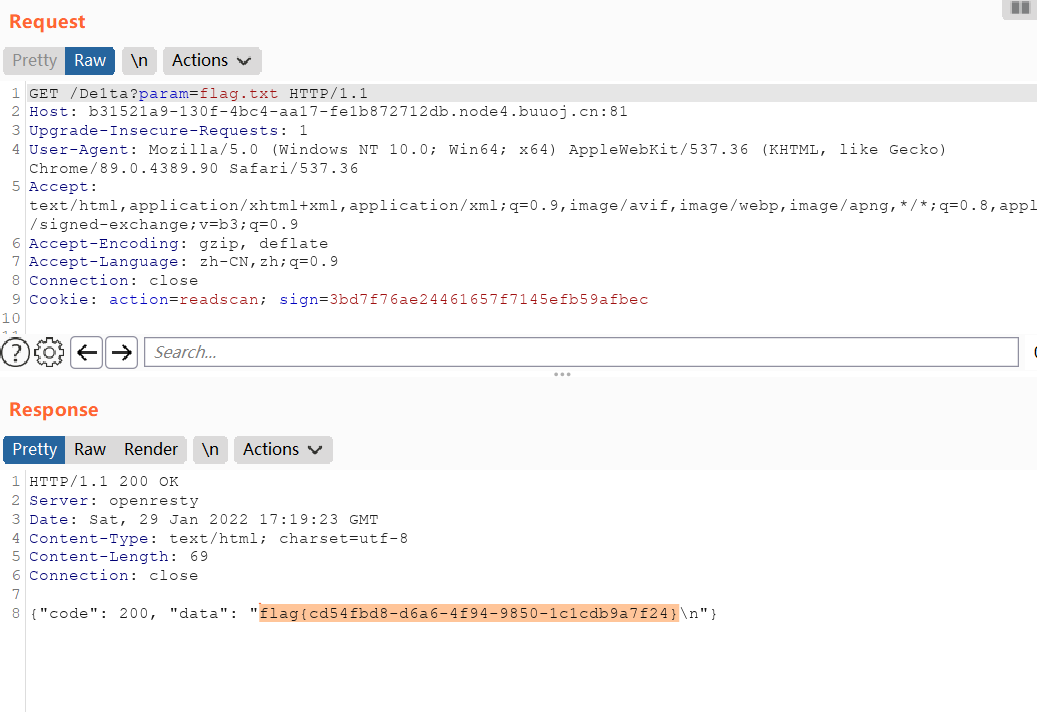Click the Upgrade-Insecure-Requests header
The image size is (1037, 712).
[x=168, y=131]
